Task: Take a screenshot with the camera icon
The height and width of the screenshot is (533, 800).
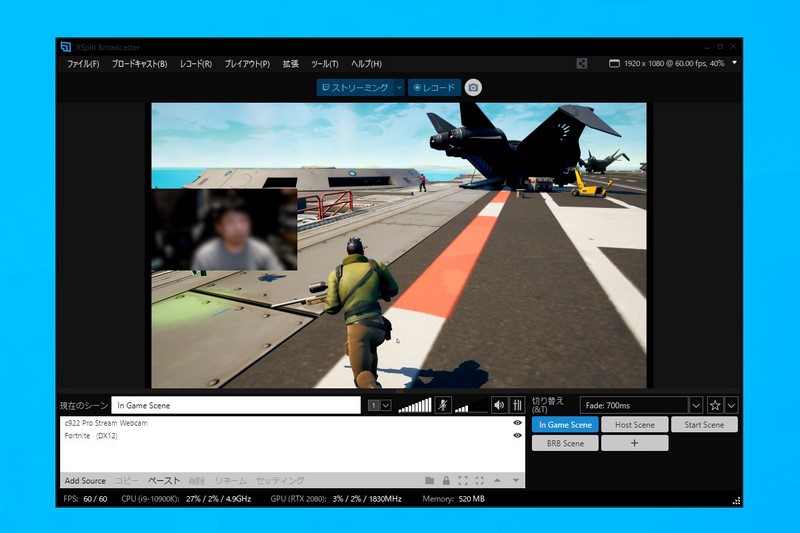Action: pos(473,88)
